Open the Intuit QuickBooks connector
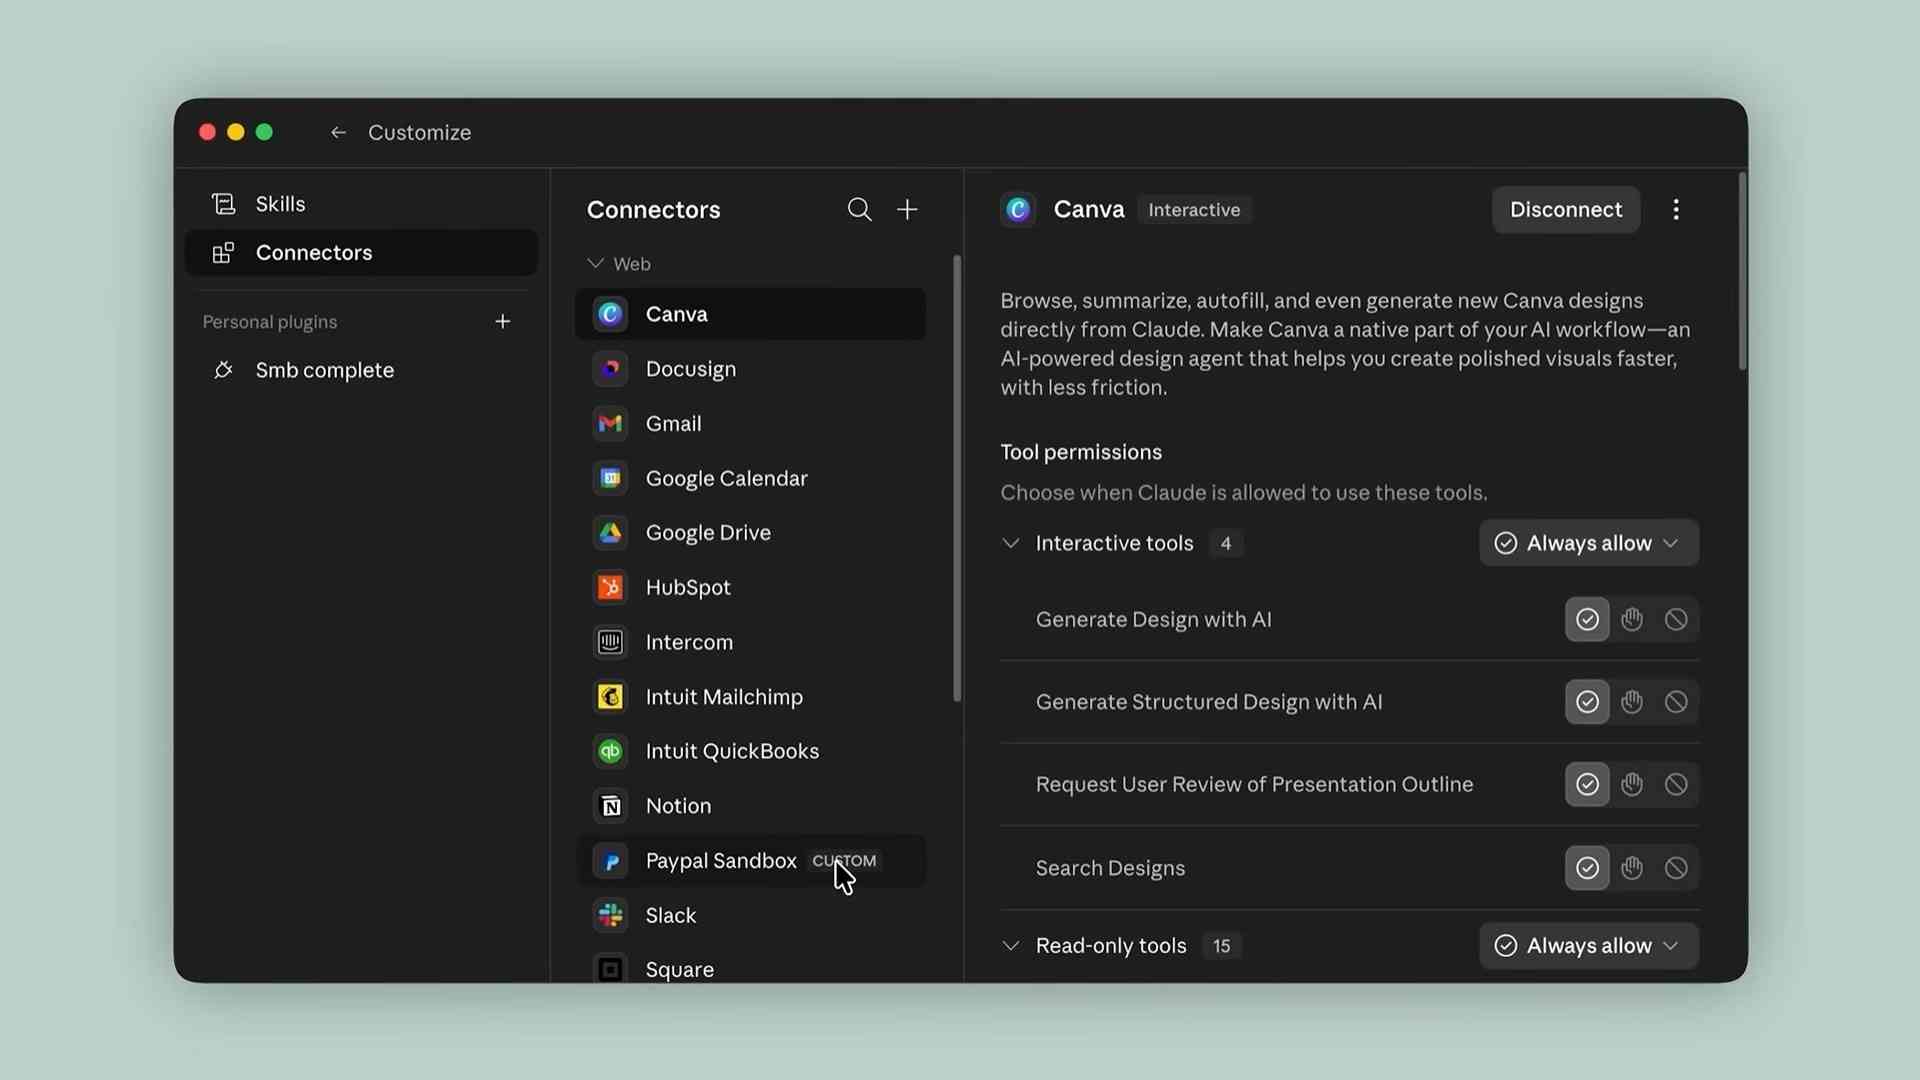1920x1080 pixels. point(750,751)
